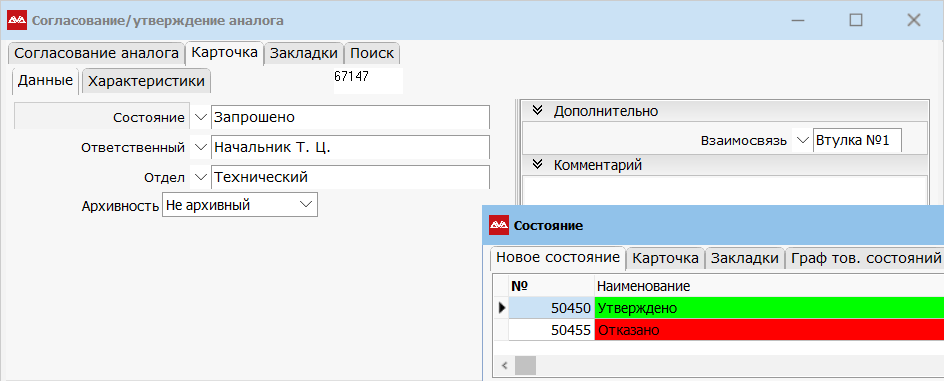The height and width of the screenshot is (381, 944).
Task: Open the Поиск tab
Action: (372, 53)
